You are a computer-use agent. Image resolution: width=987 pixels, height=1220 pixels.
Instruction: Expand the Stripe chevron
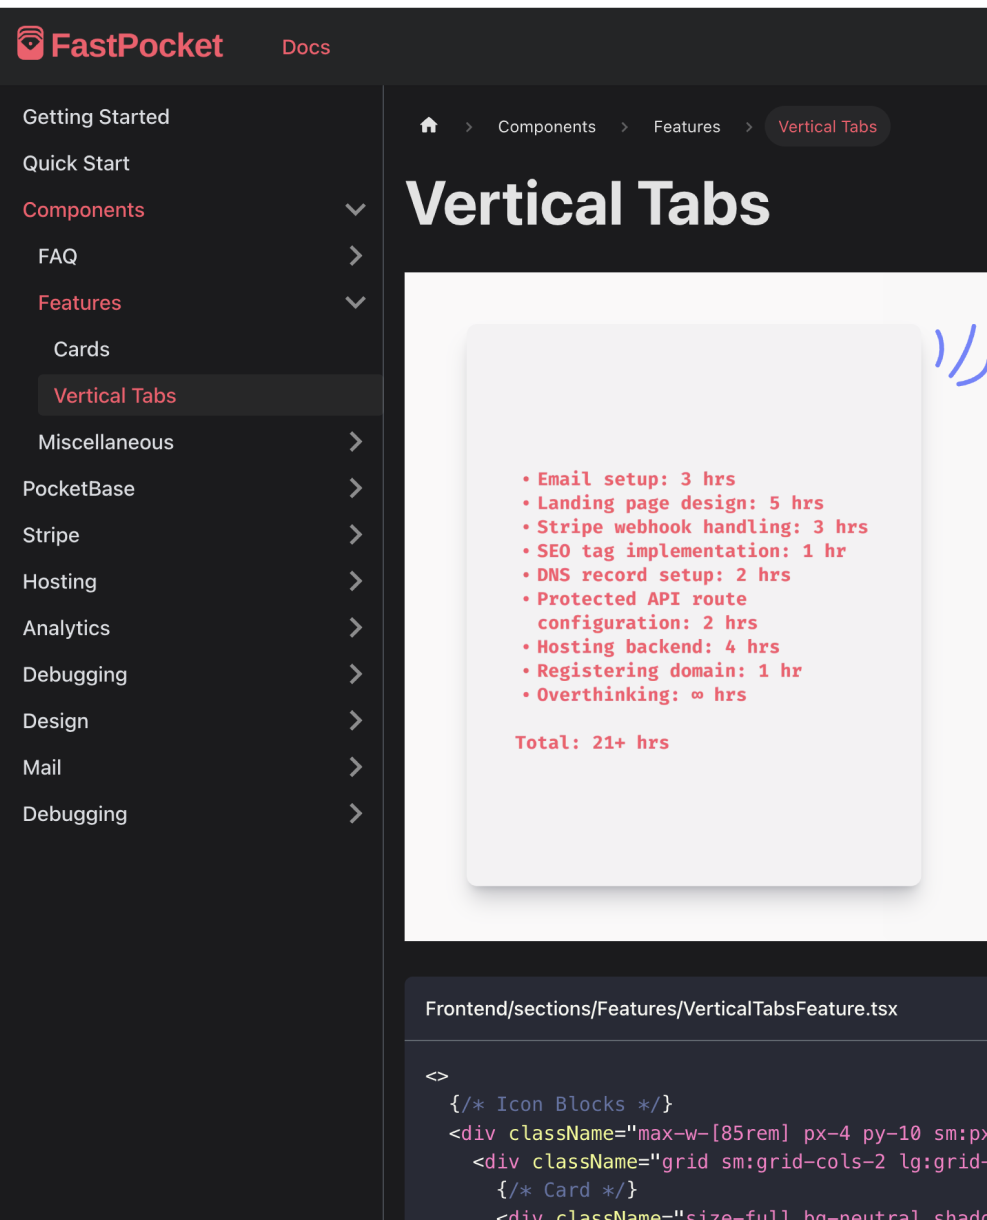[x=355, y=535]
